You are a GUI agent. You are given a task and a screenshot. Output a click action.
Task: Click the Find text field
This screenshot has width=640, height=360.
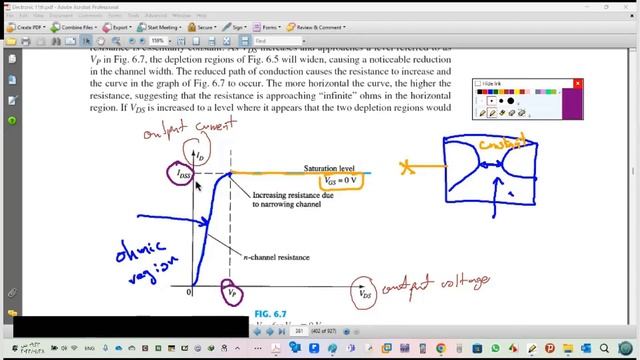278,41
